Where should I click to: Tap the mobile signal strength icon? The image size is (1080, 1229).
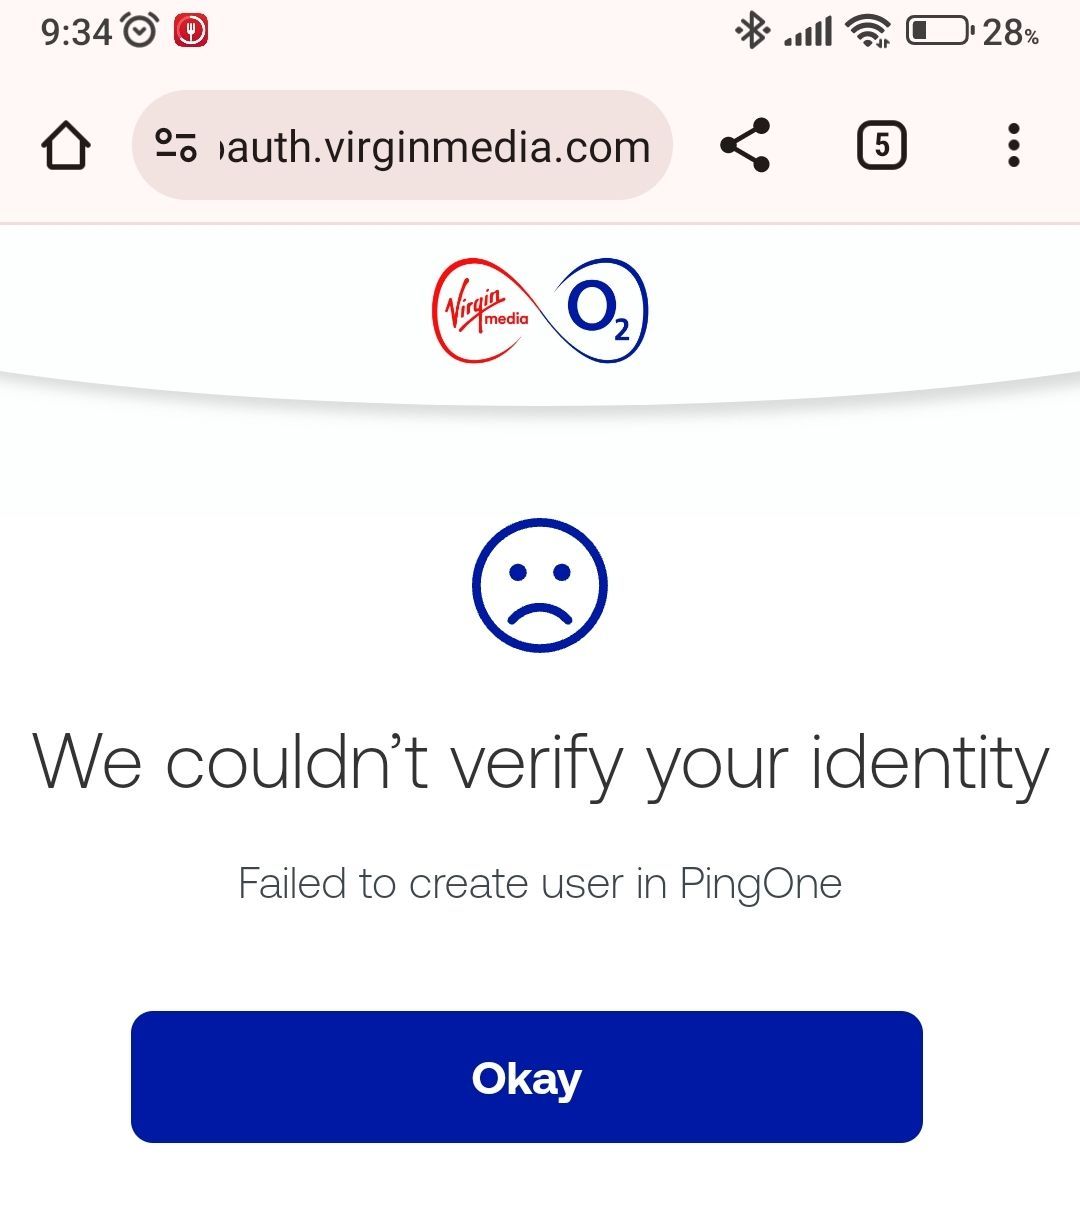tap(808, 31)
